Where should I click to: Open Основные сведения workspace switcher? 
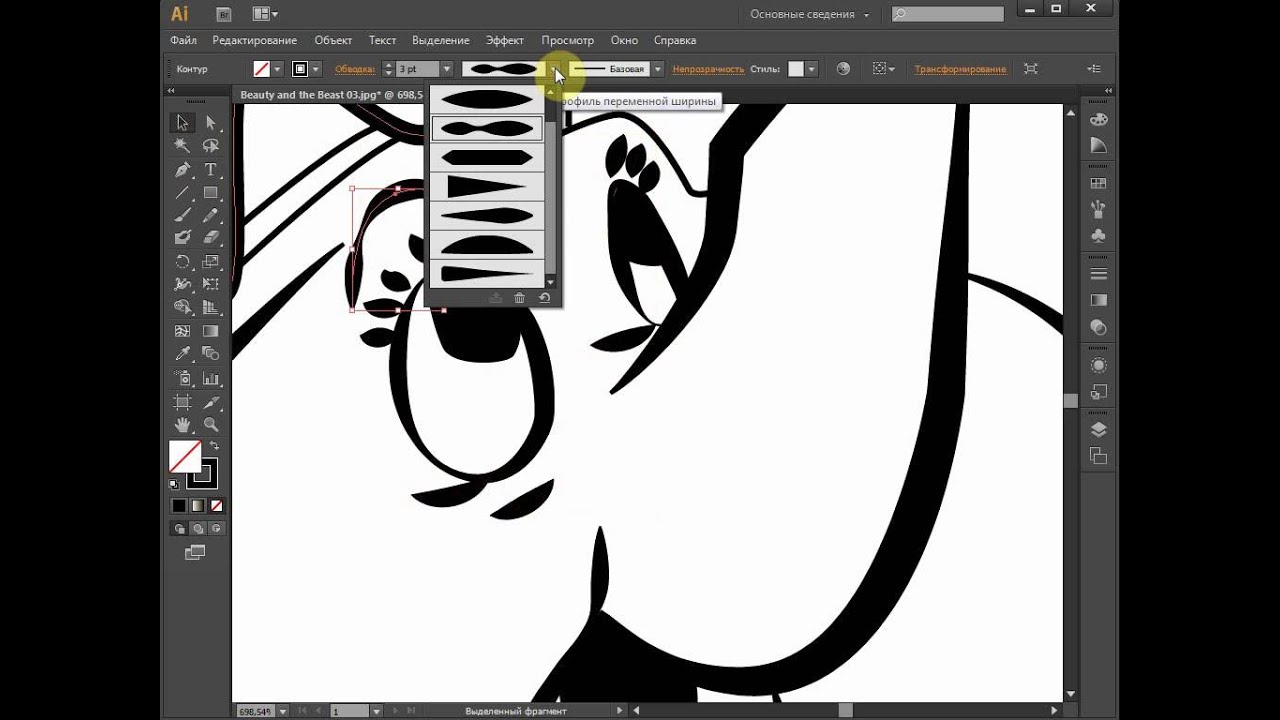tap(809, 14)
